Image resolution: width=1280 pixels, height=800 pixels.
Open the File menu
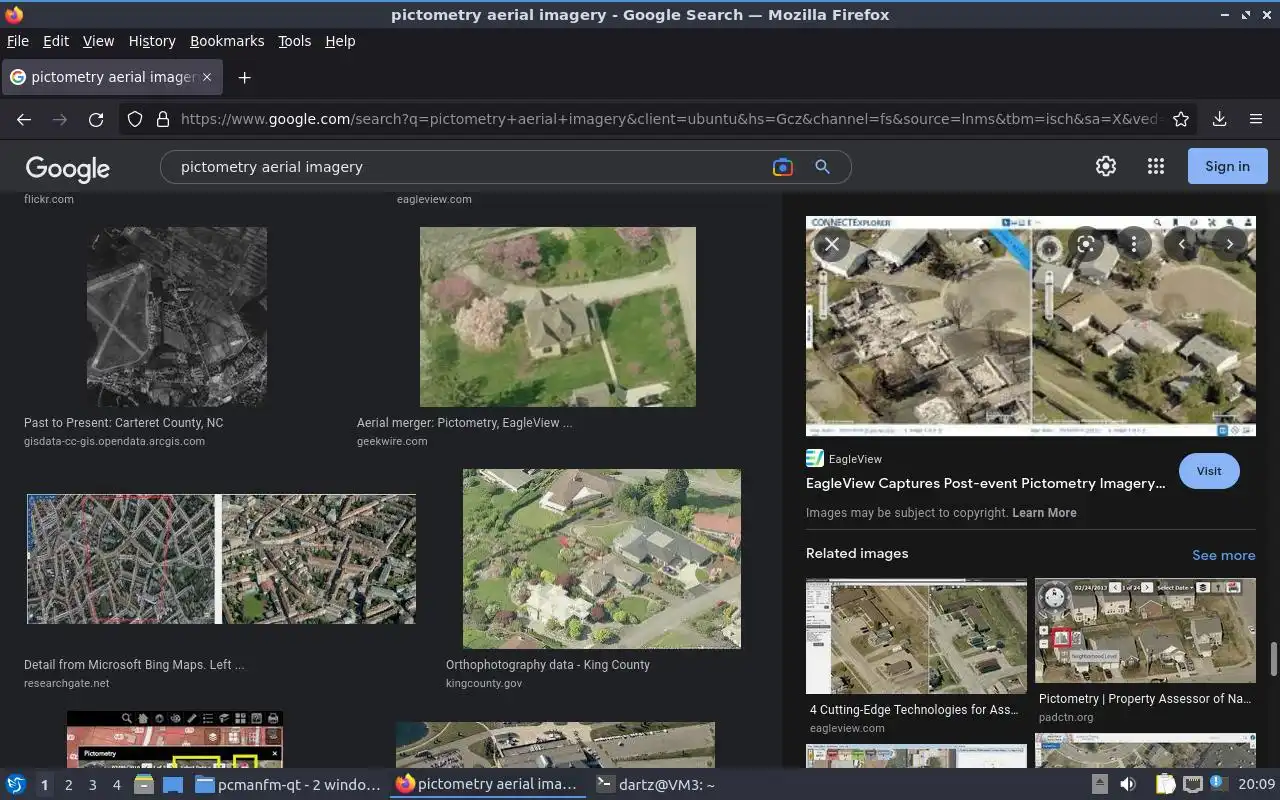[x=17, y=41]
